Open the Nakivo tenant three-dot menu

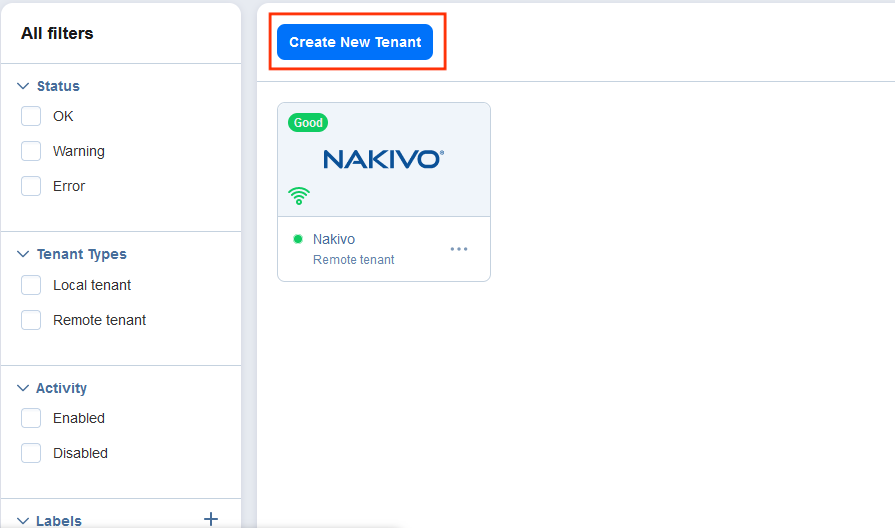click(459, 249)
